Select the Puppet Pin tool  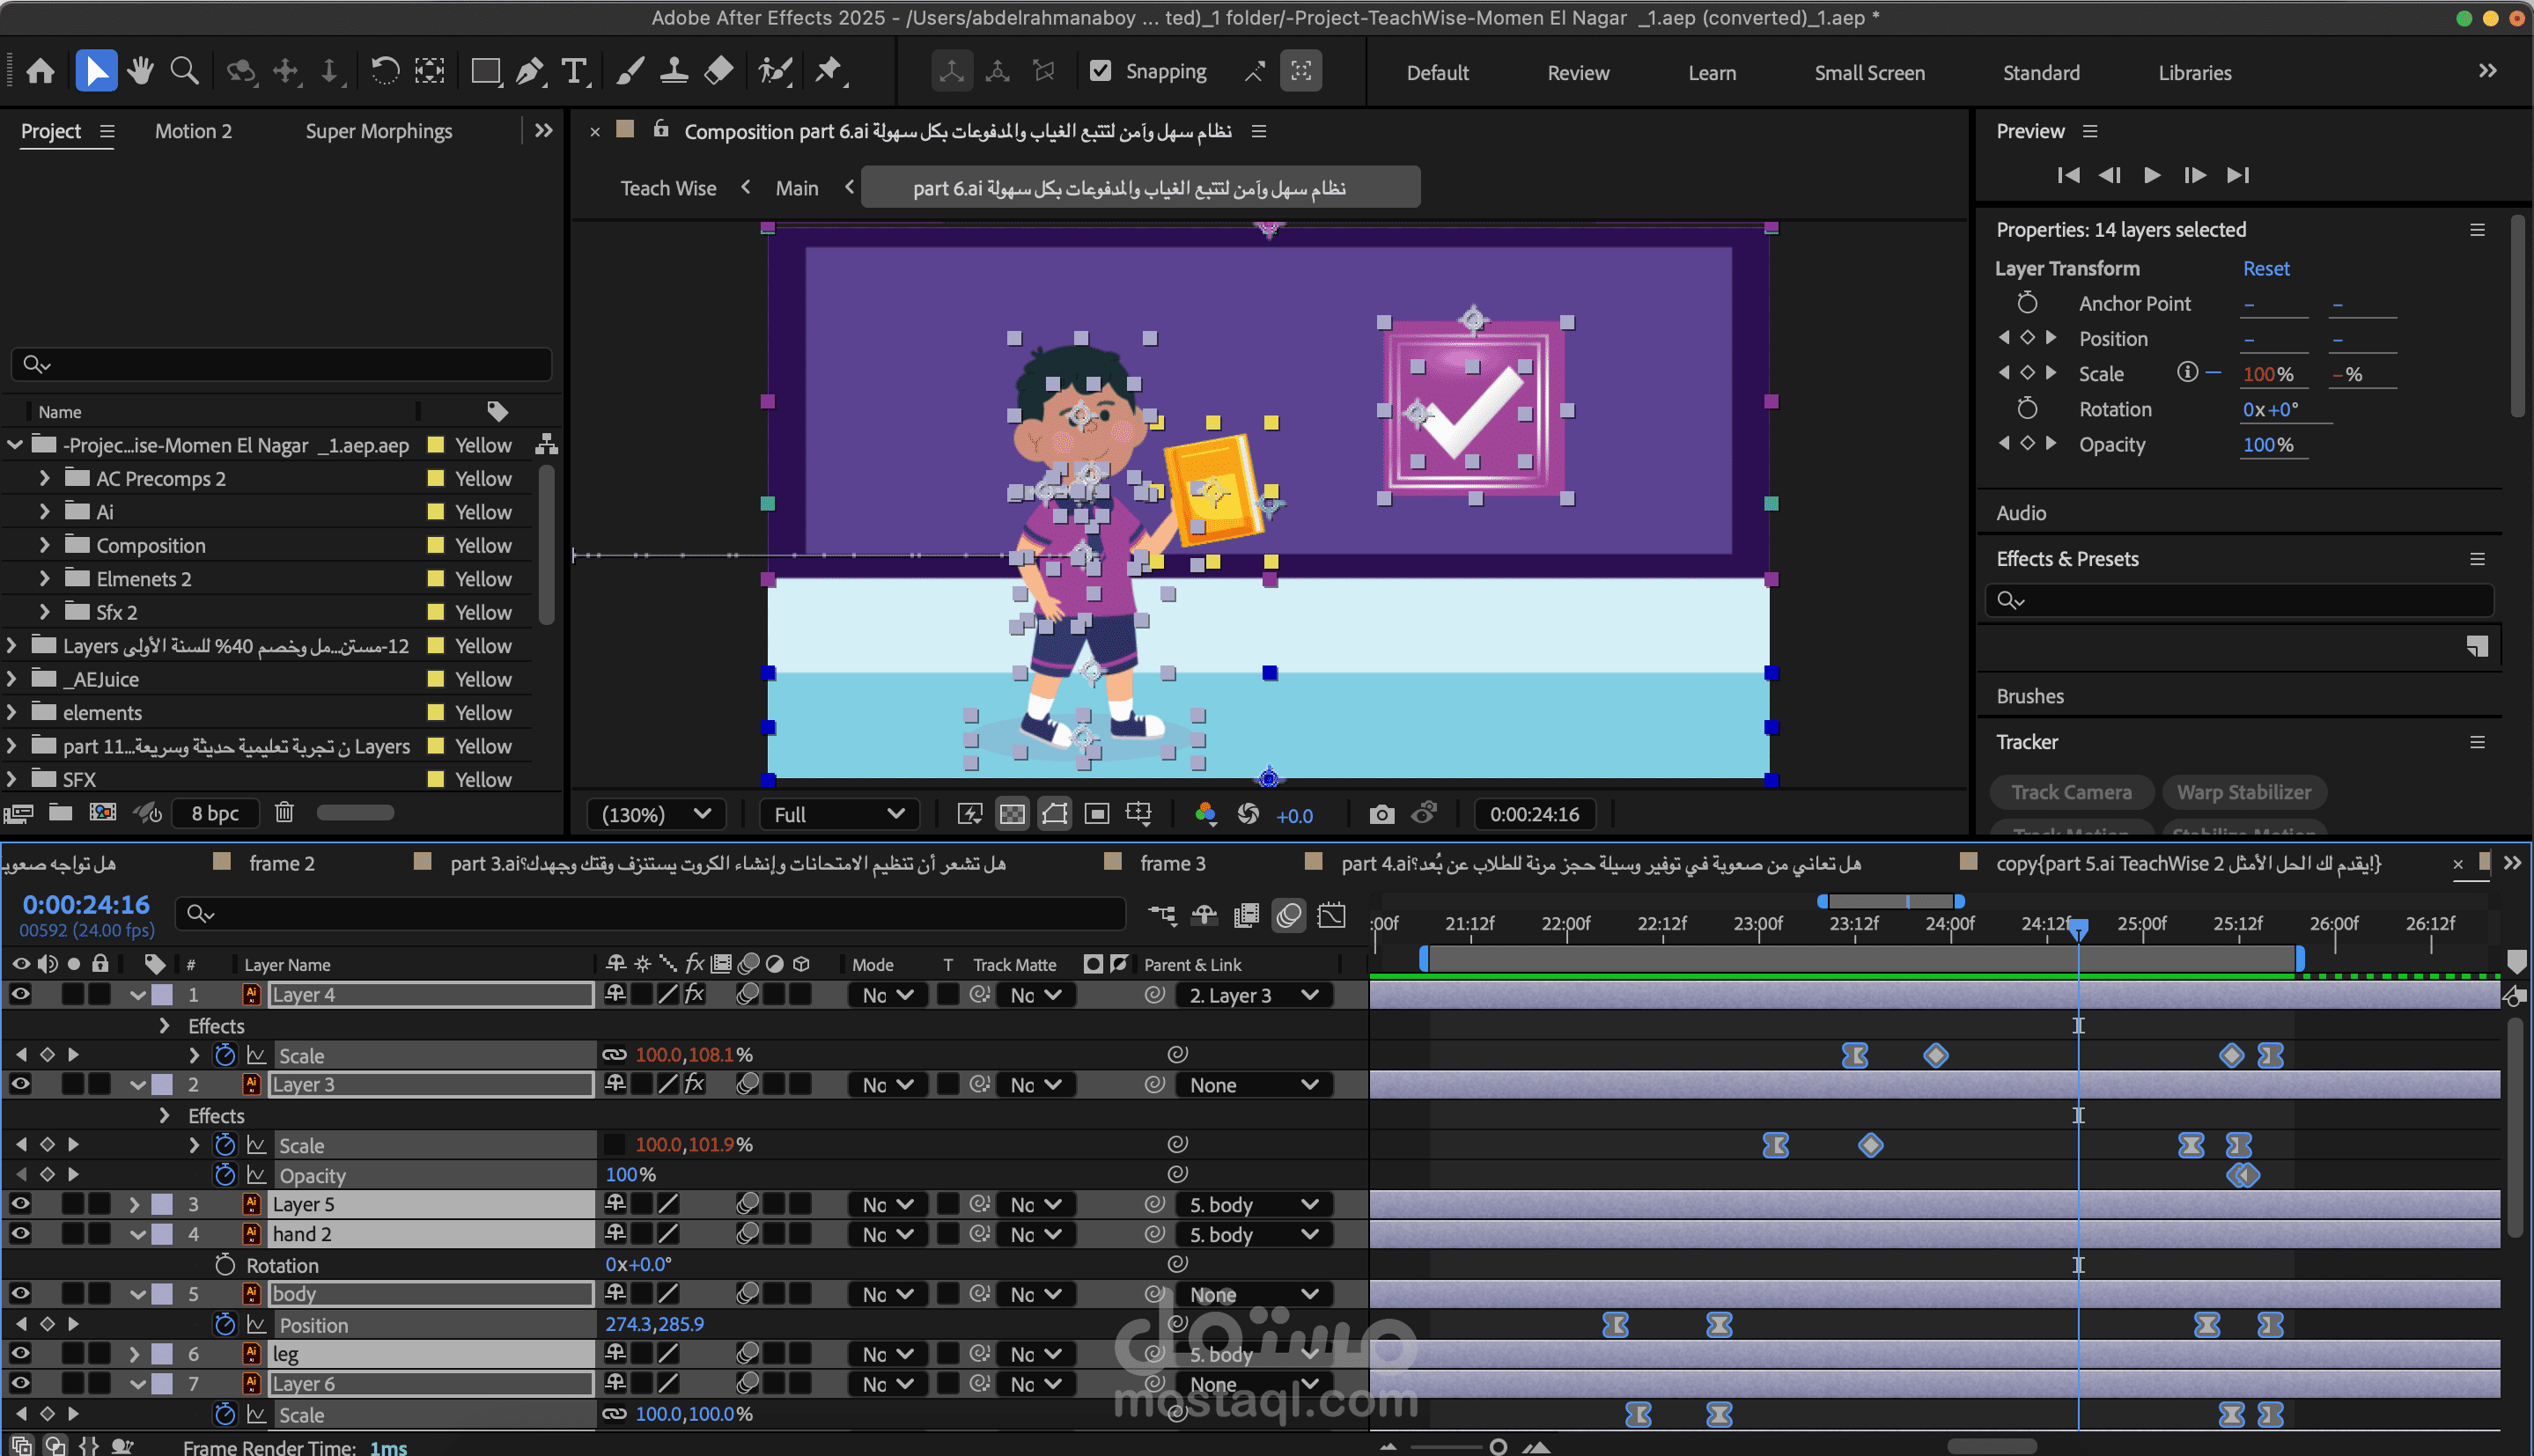828,71
